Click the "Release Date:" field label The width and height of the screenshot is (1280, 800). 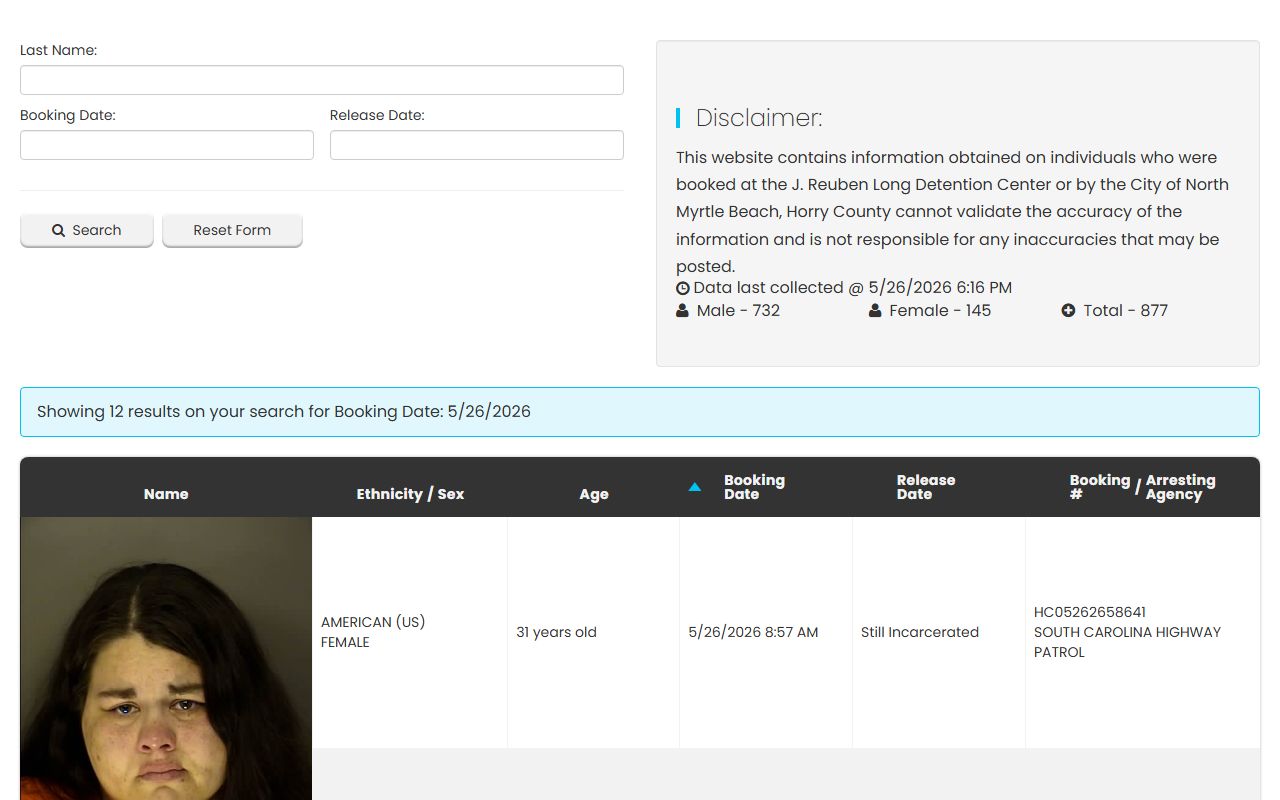coord(377,115)
